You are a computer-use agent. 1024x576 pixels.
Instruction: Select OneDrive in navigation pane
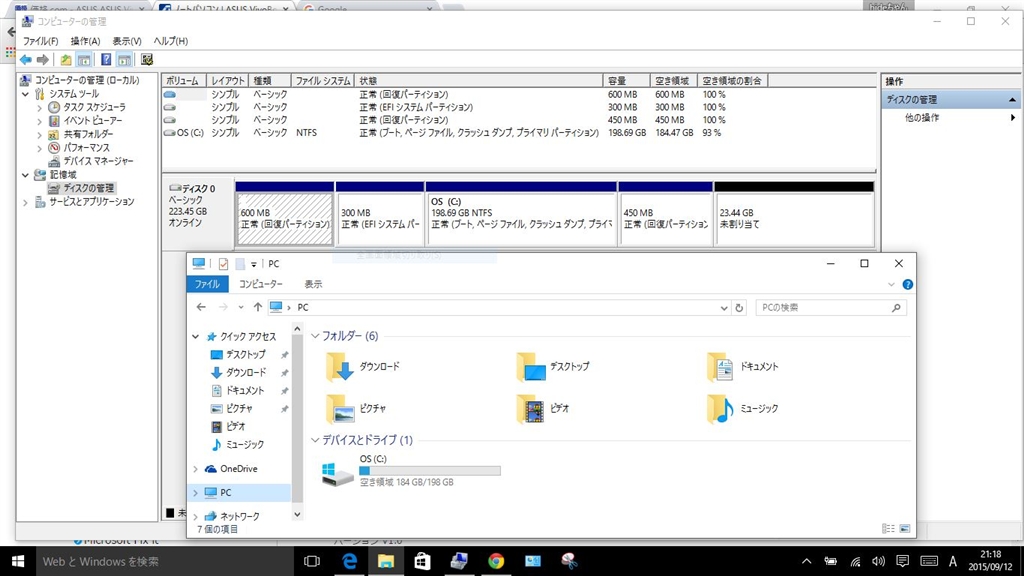click(238, 469)
